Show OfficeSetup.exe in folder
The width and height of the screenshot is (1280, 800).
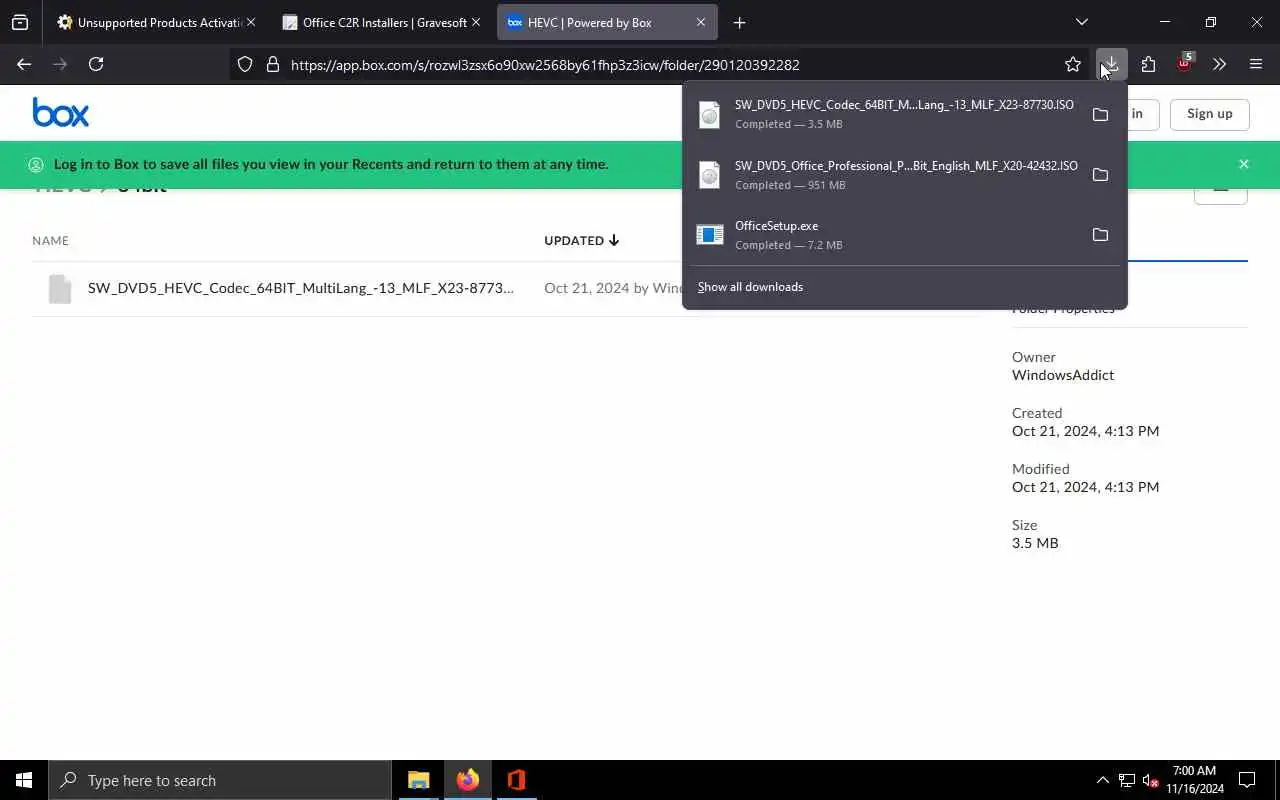(x=1100, y=234)
